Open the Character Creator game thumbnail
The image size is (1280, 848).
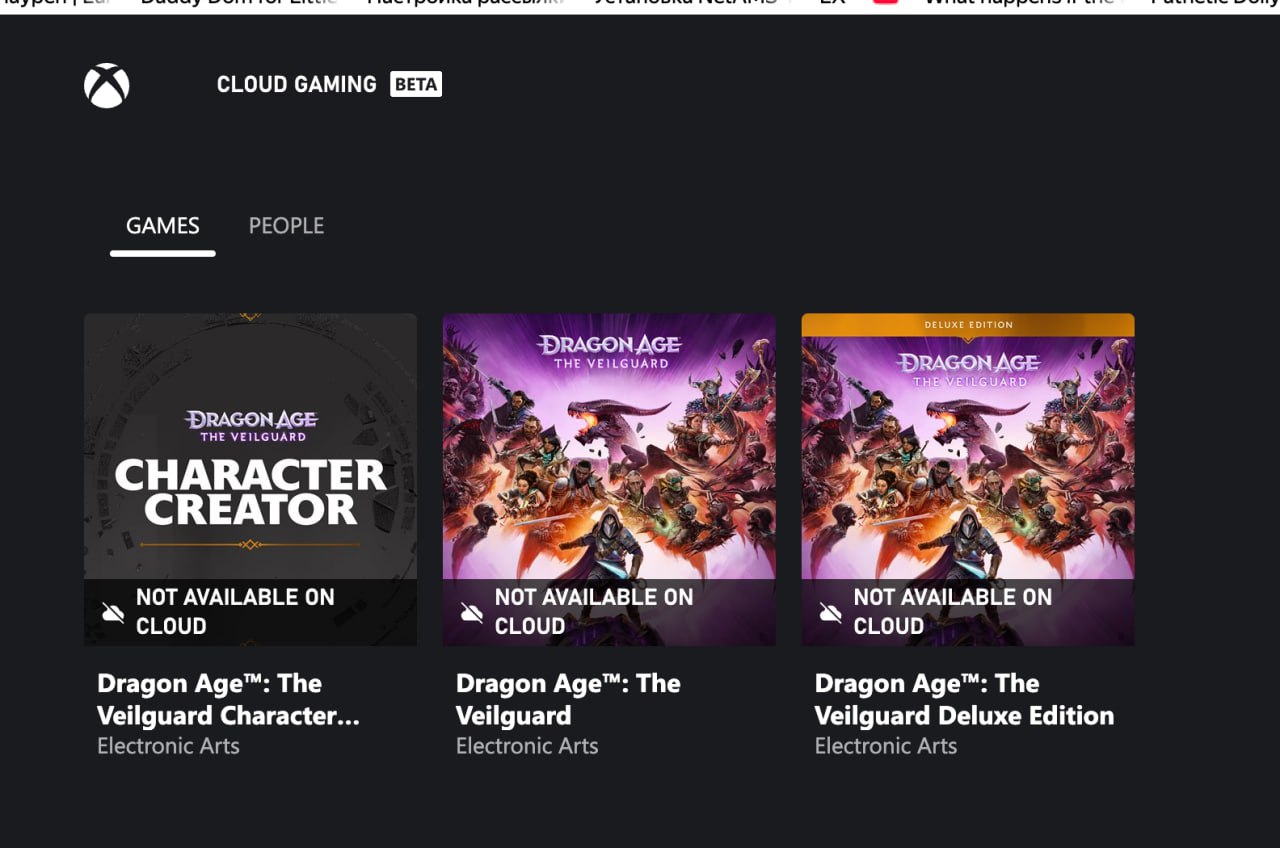250,479
